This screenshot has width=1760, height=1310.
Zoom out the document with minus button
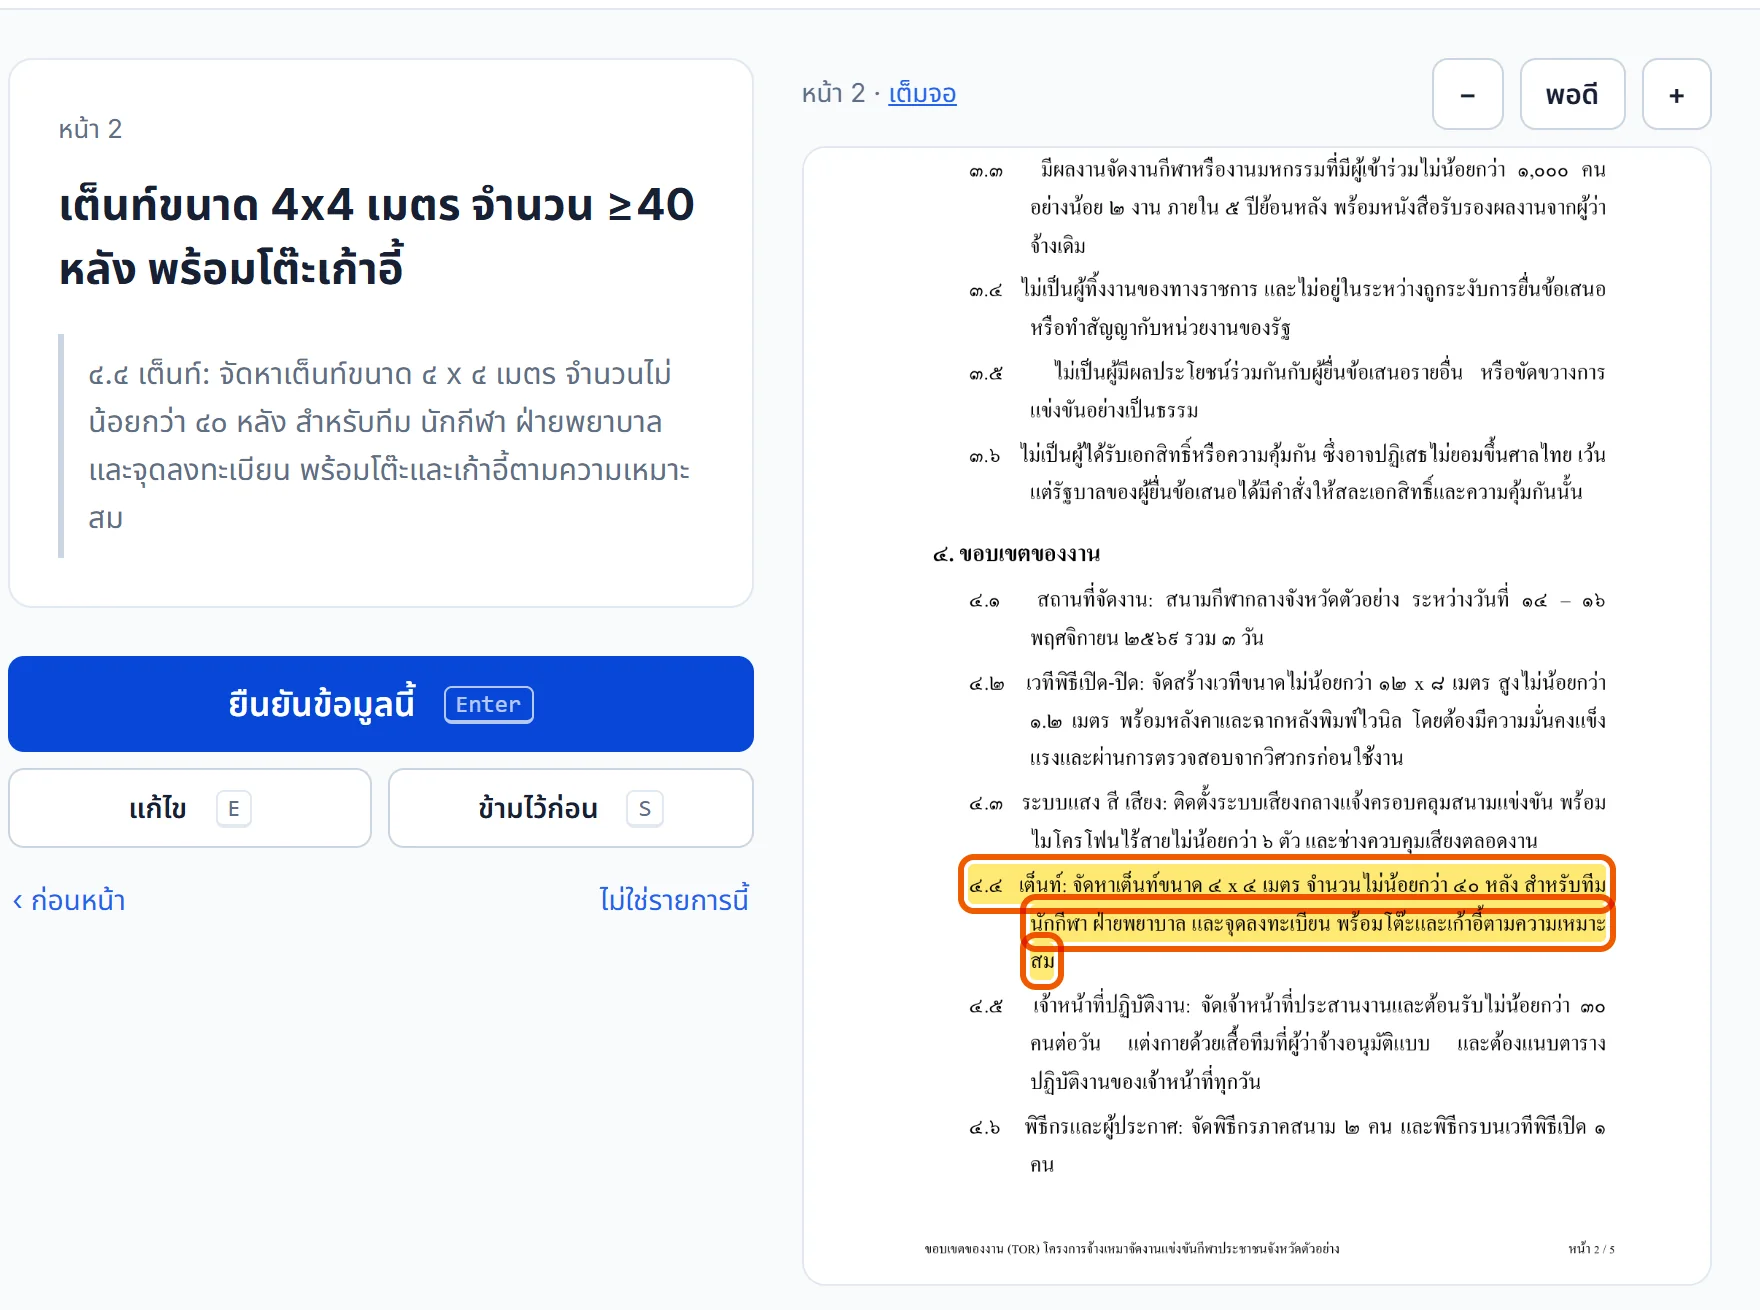(x=1468, y=94)
